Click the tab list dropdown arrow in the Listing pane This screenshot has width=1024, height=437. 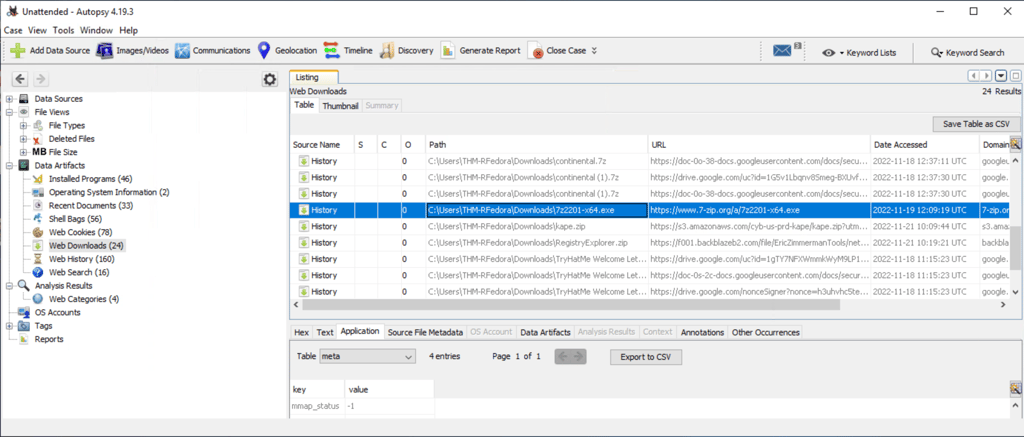pyautogui.click(x=1000, y=76)
